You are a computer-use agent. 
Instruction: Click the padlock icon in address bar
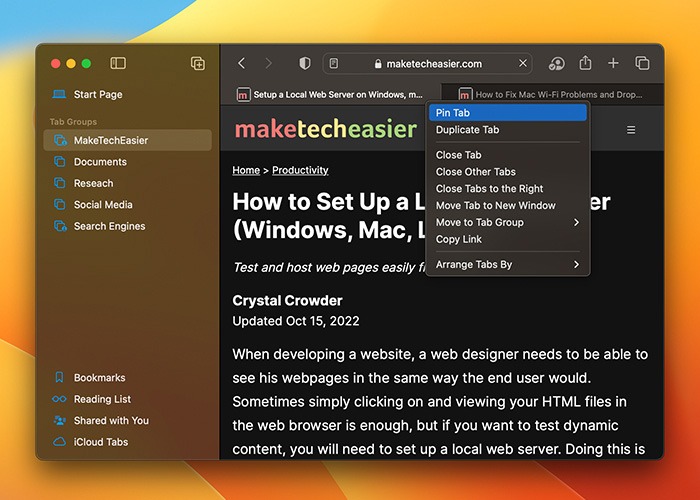tap(378, 64)
